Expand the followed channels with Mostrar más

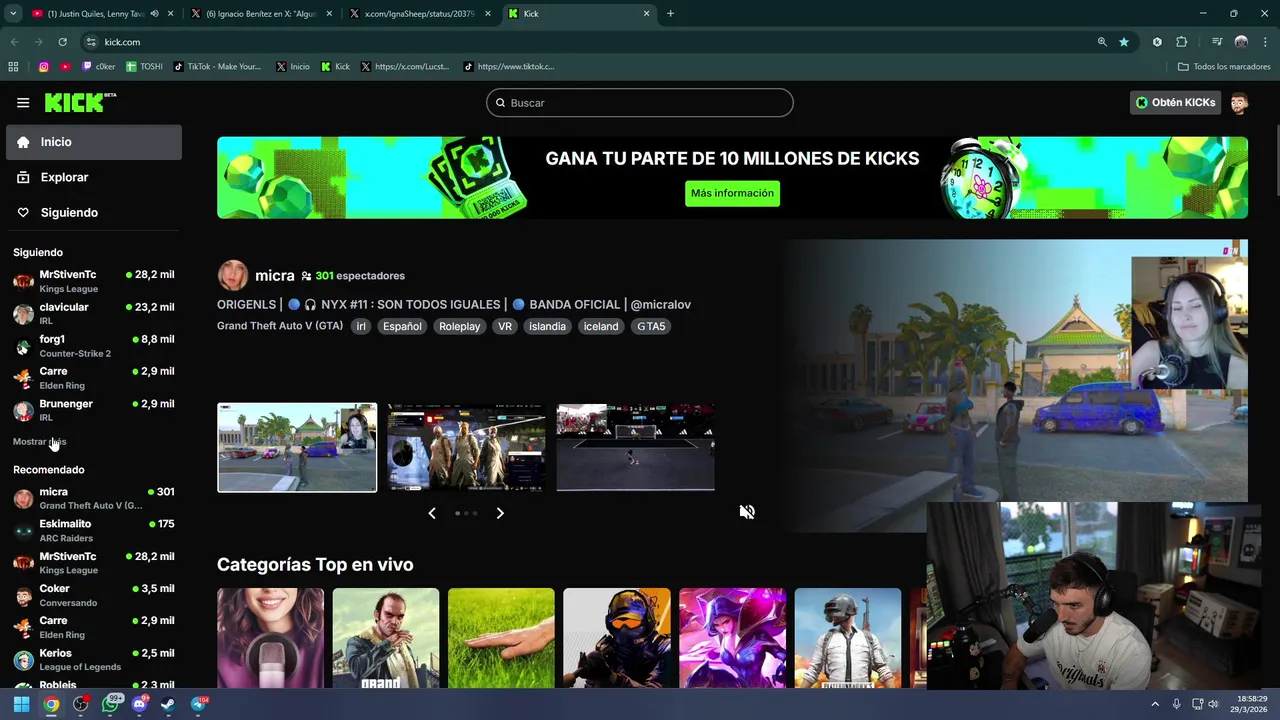[x=39, y=441]
